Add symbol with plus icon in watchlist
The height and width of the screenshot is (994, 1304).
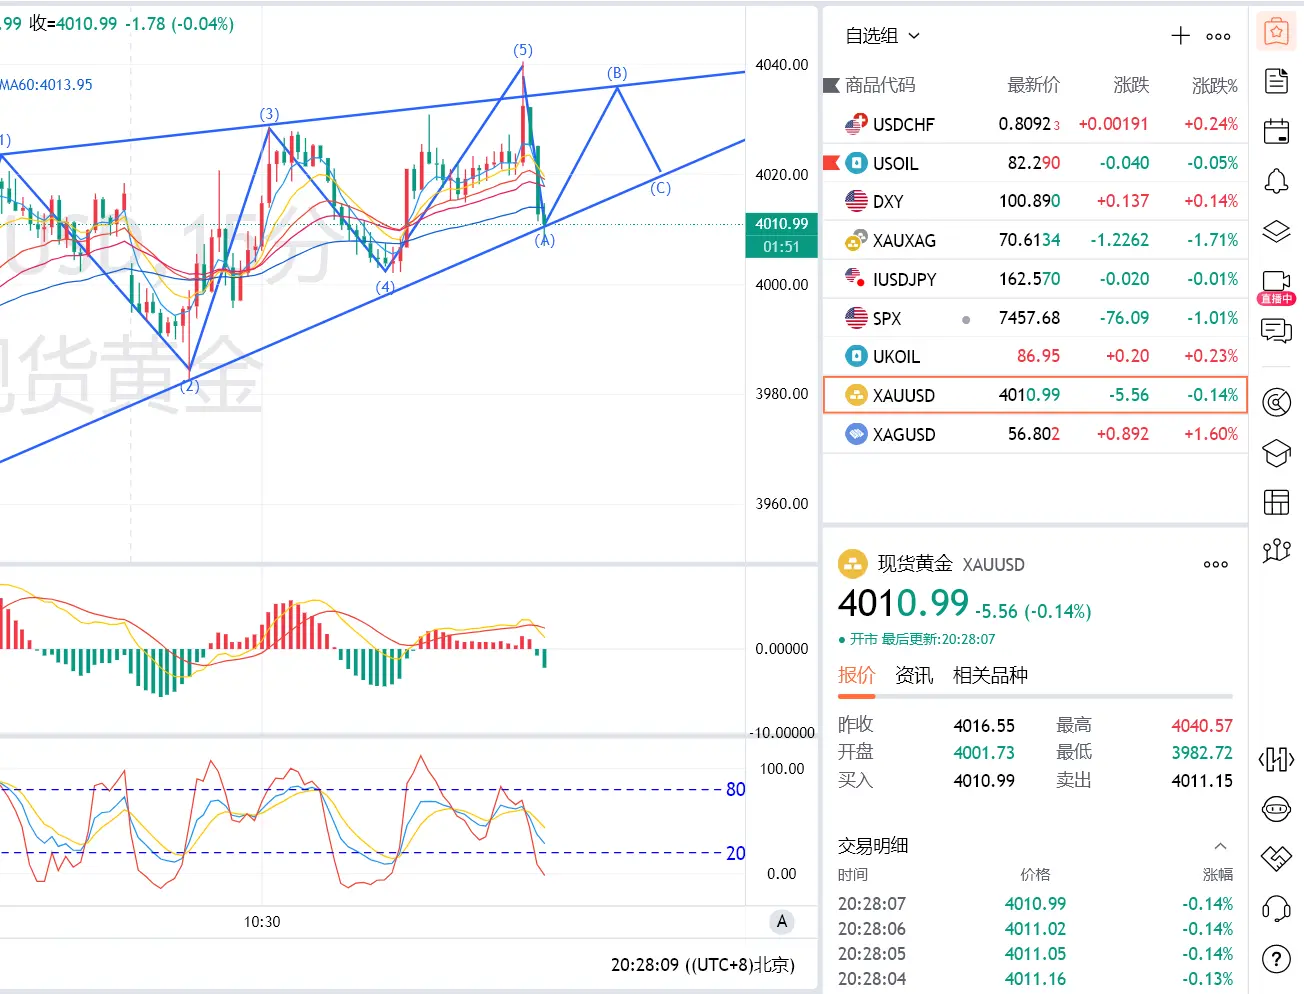coord(1180,36)
